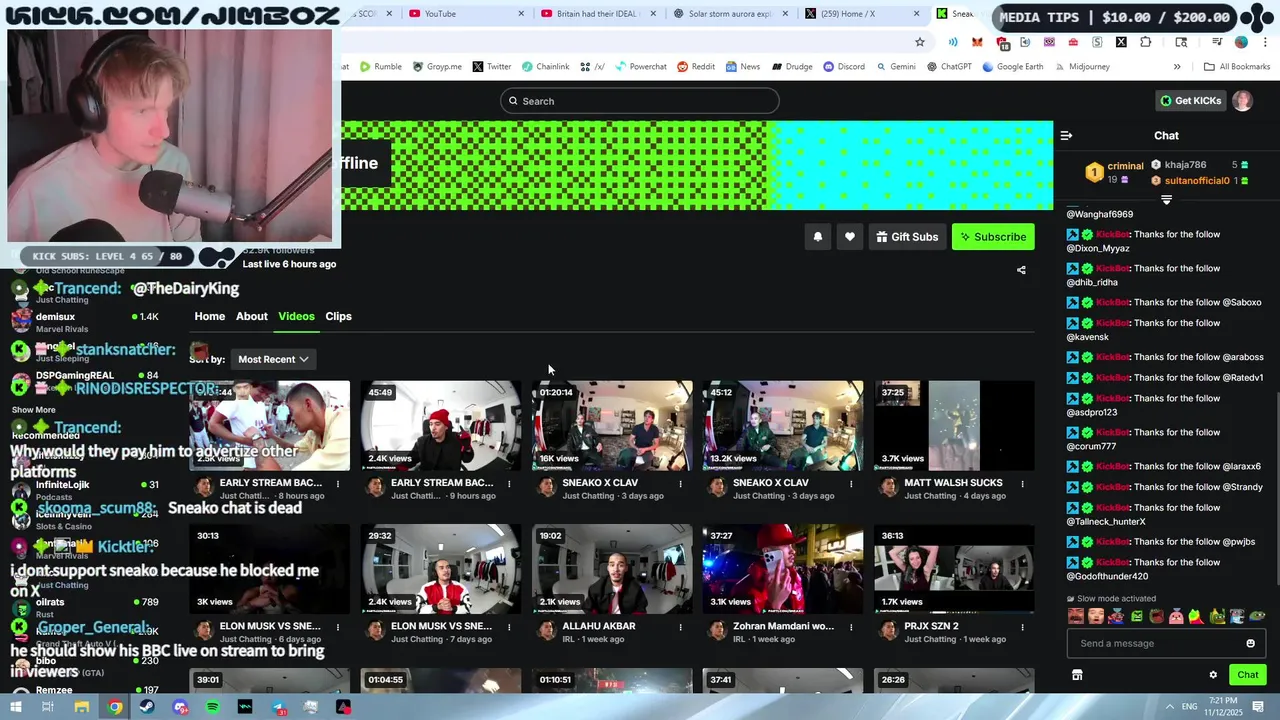Open the Midjourney bookmark

tap(1082, 67)
